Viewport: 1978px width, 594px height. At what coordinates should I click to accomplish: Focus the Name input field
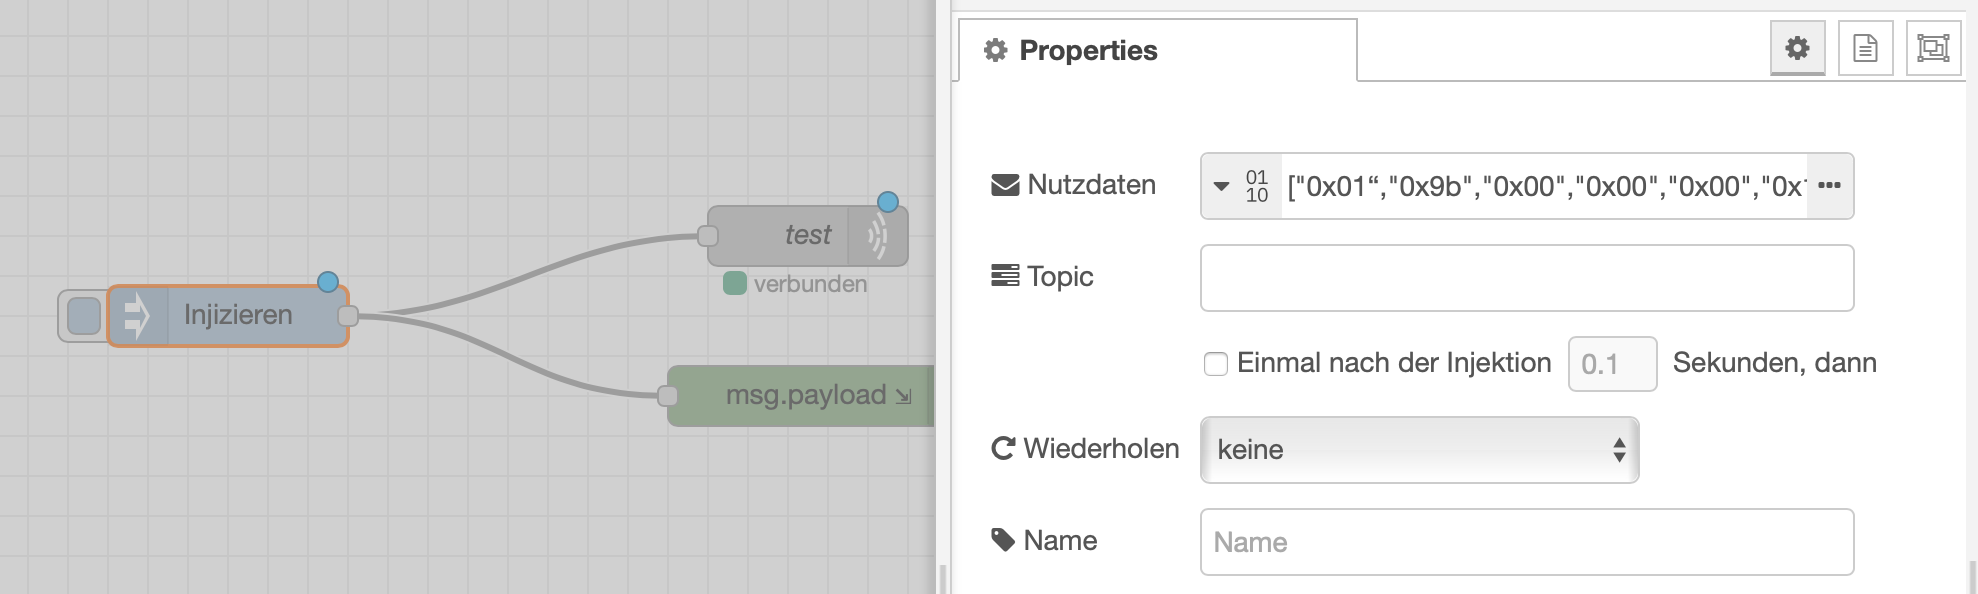tap(1527, 542)
